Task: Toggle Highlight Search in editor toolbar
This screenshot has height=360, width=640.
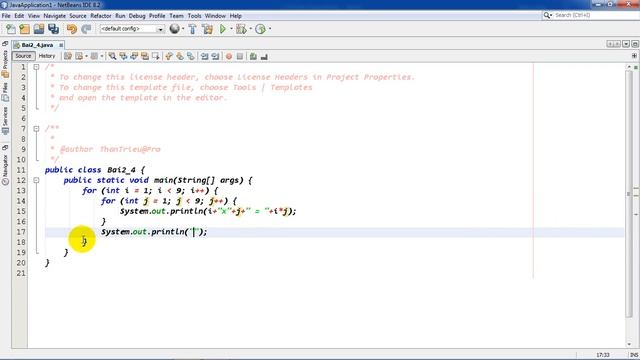Action: pos(145,56)
